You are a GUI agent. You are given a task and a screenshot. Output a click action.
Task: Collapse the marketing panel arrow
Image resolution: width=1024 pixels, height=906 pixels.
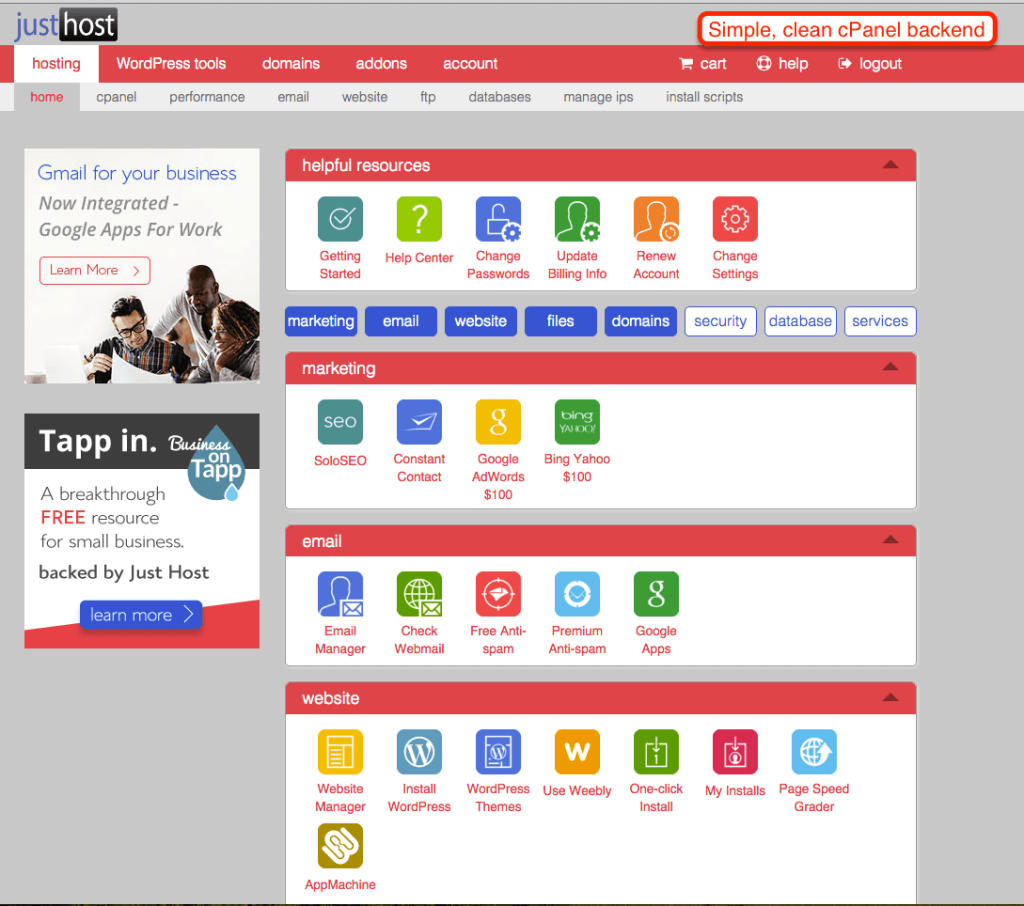click(x=891, y=367)
